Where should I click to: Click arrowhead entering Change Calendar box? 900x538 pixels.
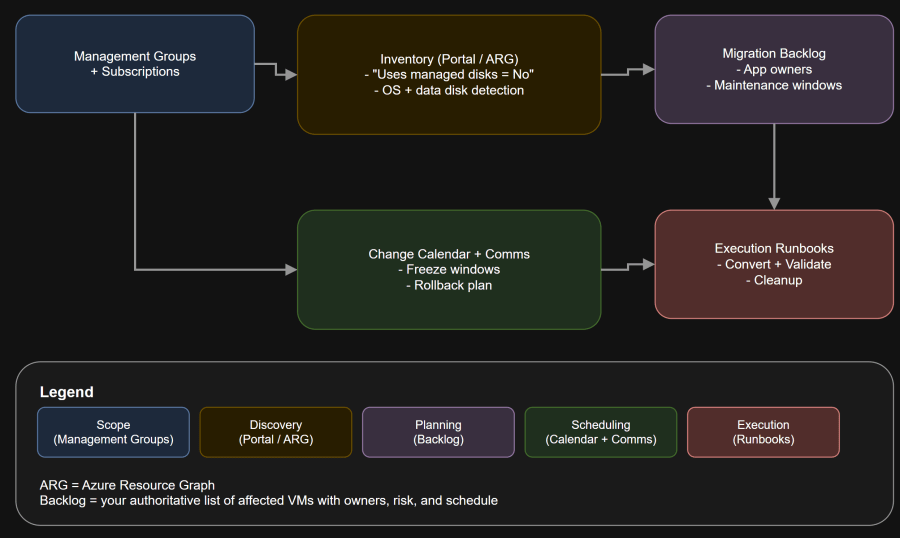pyautogui.click(x=291, y=270)
